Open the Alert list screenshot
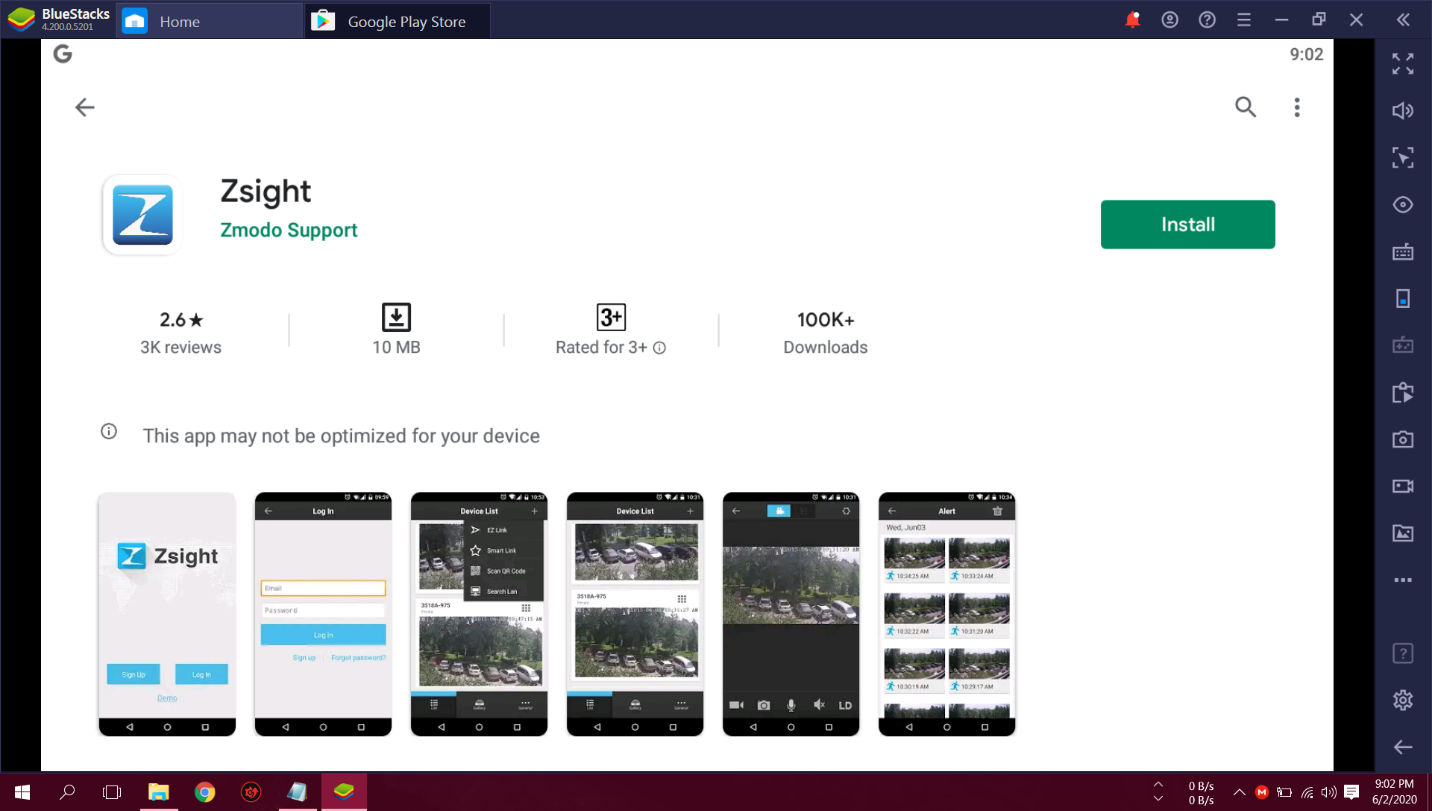 [947, 614]
